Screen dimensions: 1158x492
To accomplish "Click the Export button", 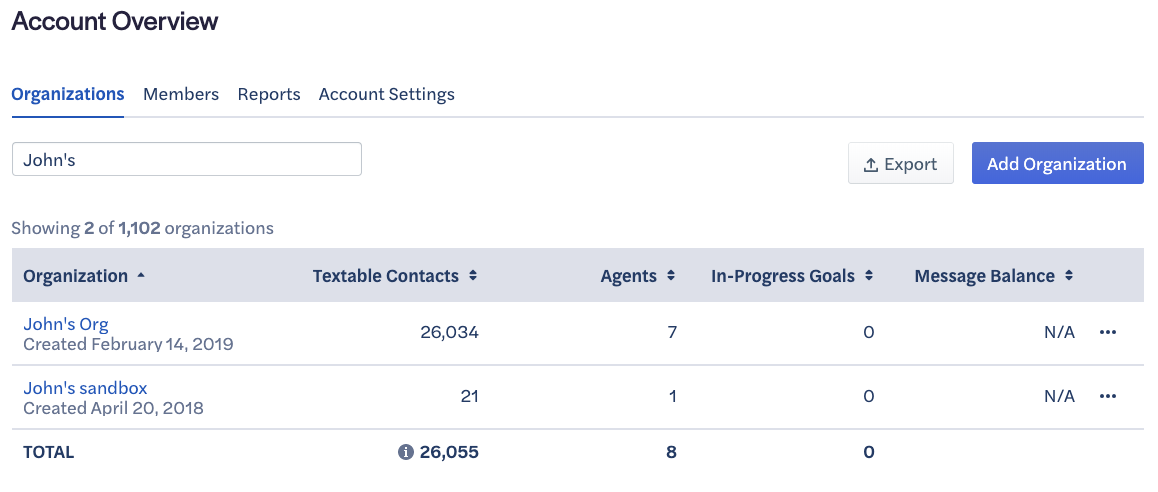I will (x=900, y=163).
